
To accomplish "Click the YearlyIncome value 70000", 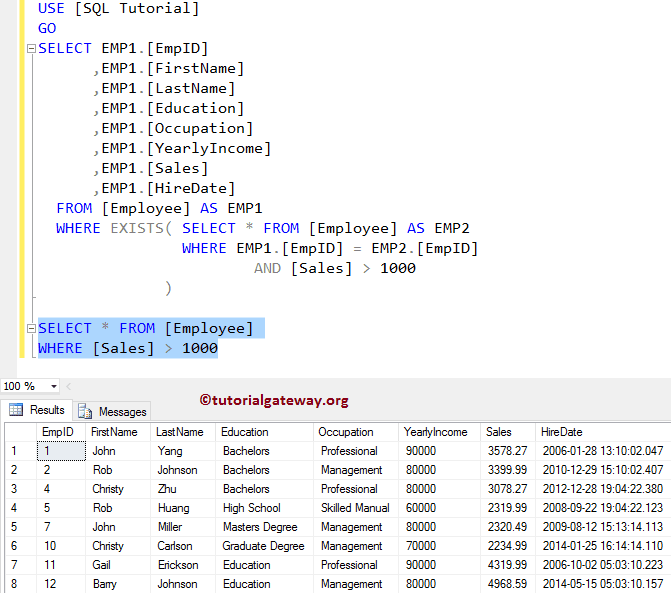I will pos(439,546).
